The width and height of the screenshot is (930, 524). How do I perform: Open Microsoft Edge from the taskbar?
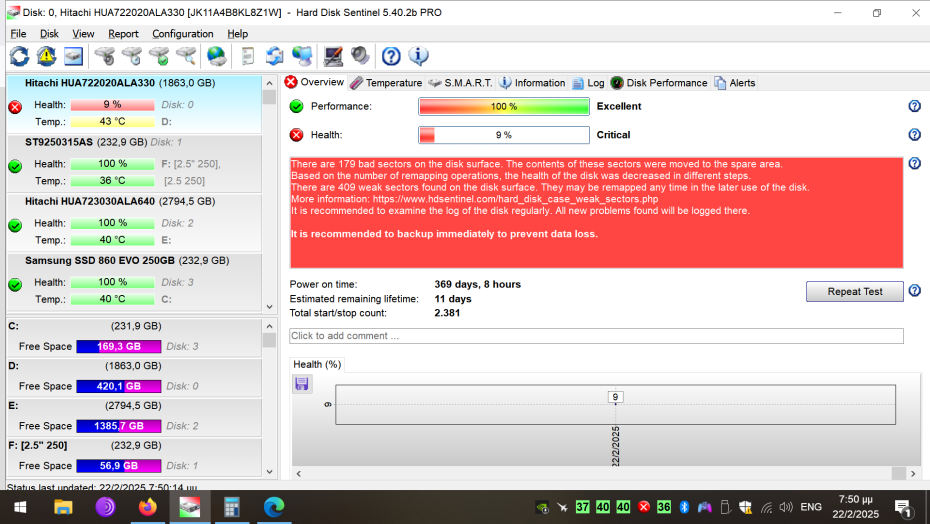(273, 507)
